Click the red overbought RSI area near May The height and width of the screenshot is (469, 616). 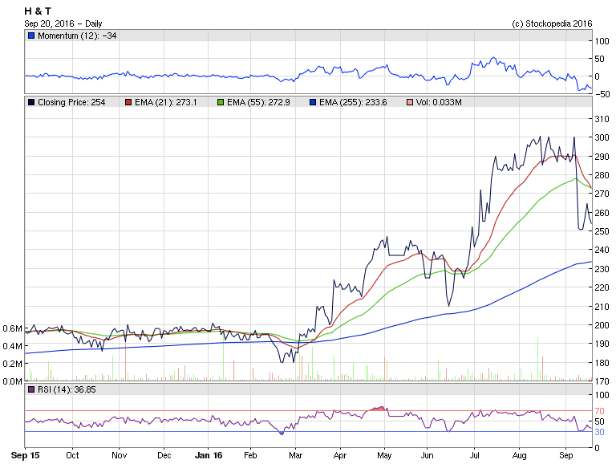click(x=378, y=409)
